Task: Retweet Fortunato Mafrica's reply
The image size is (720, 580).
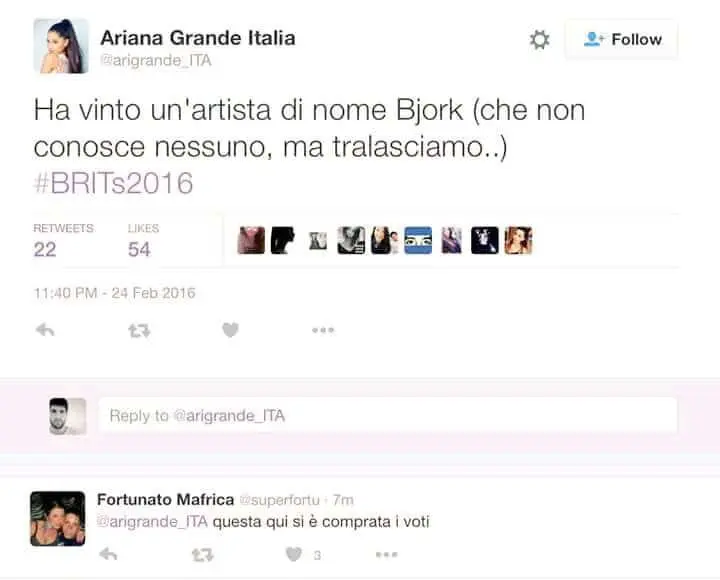Action: 202,555
